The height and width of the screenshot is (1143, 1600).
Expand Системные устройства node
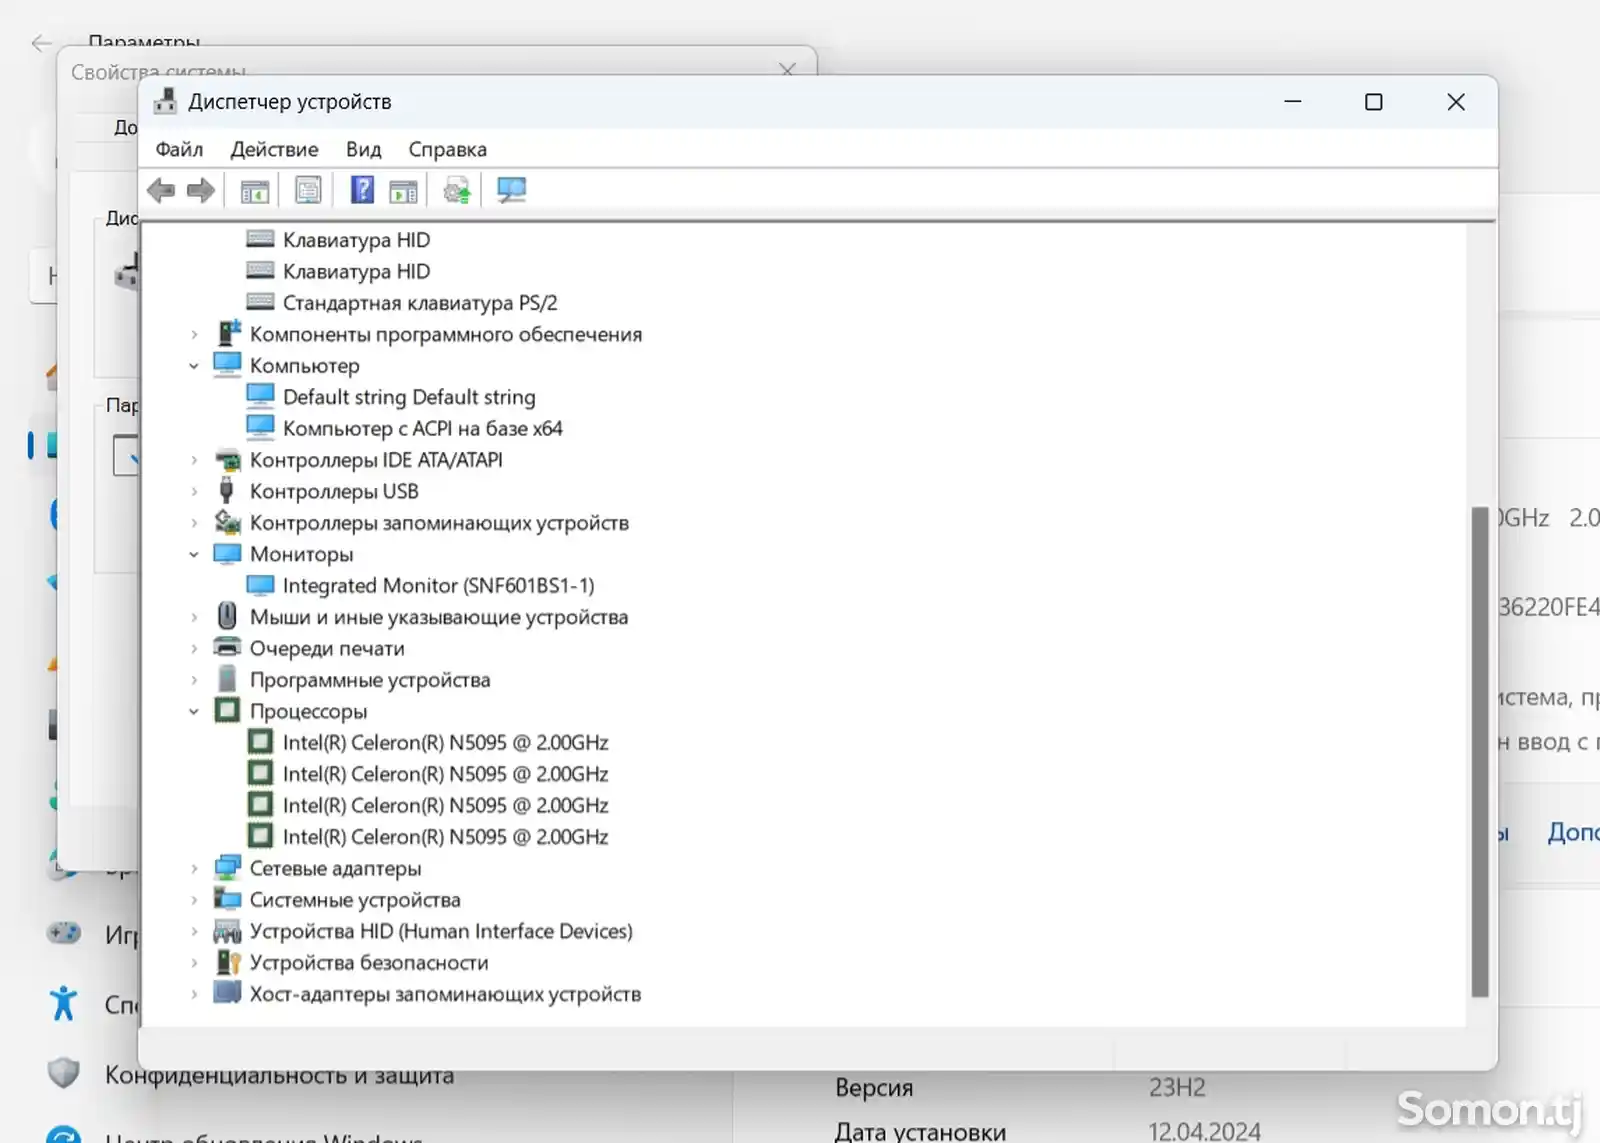[x=194, y=900]
